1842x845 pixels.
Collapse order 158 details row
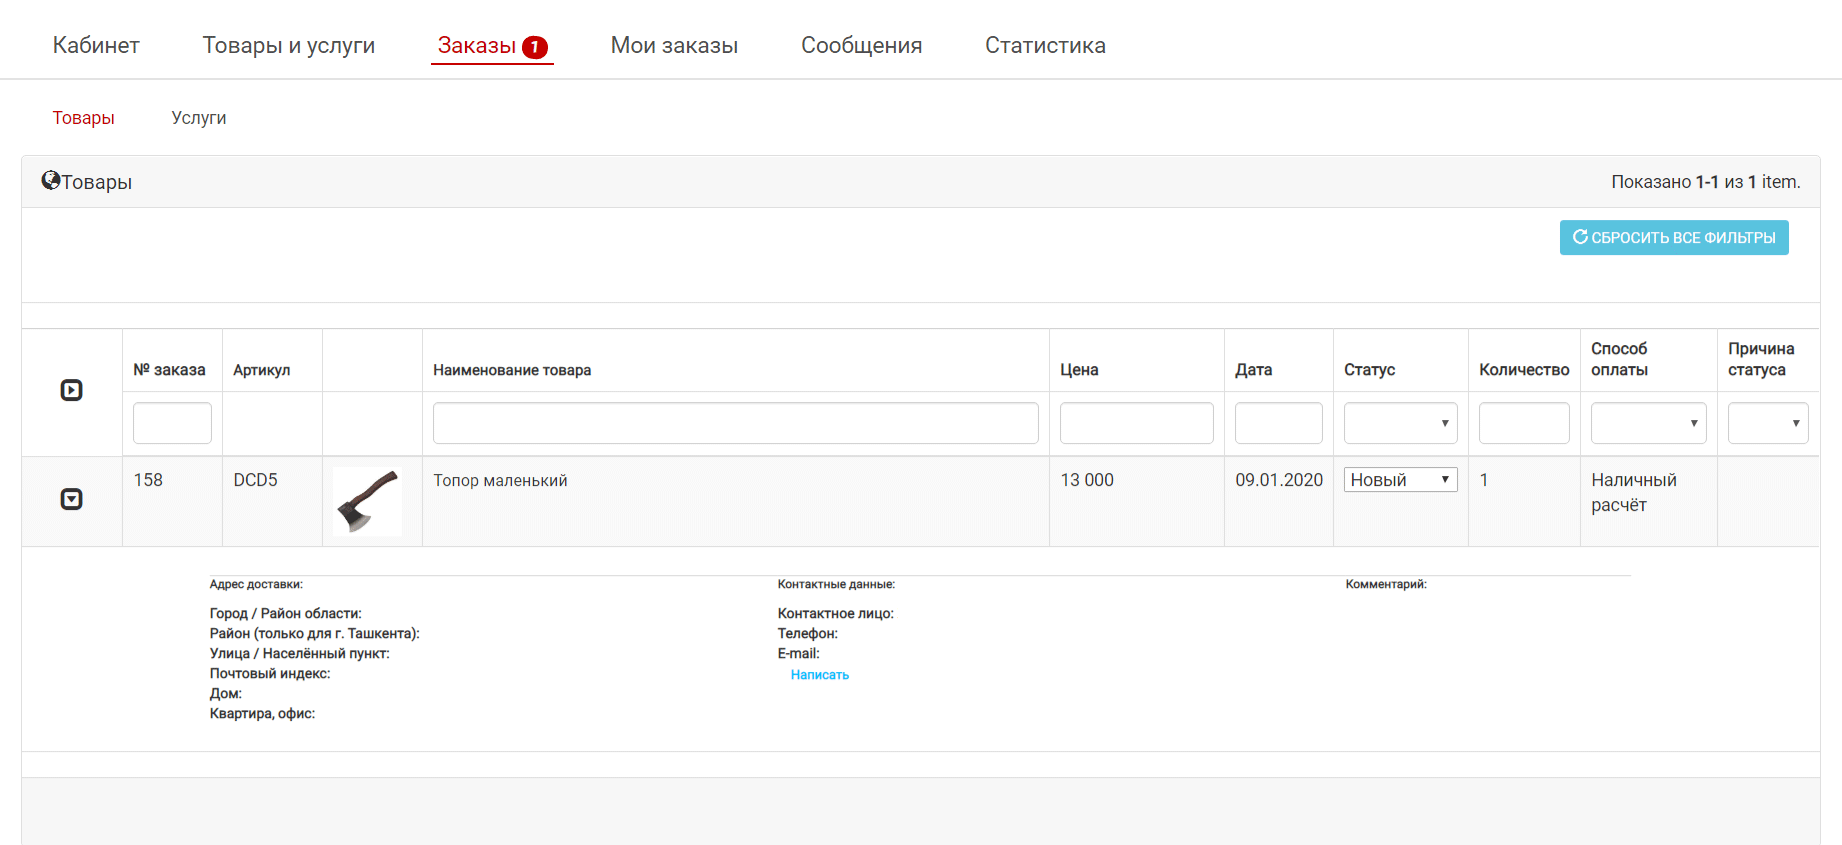(71, 499)
